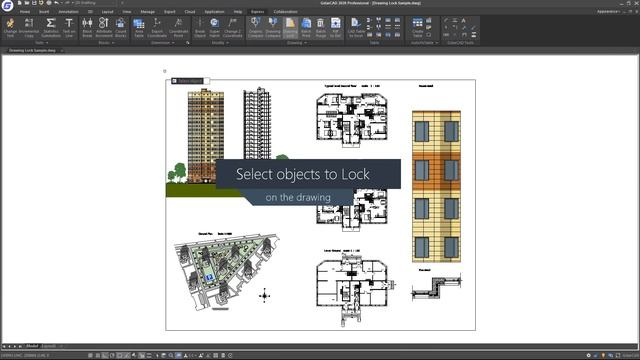Expand the Blocks panel dropdown
Viewport: 640px width, 360px height.
106,43
